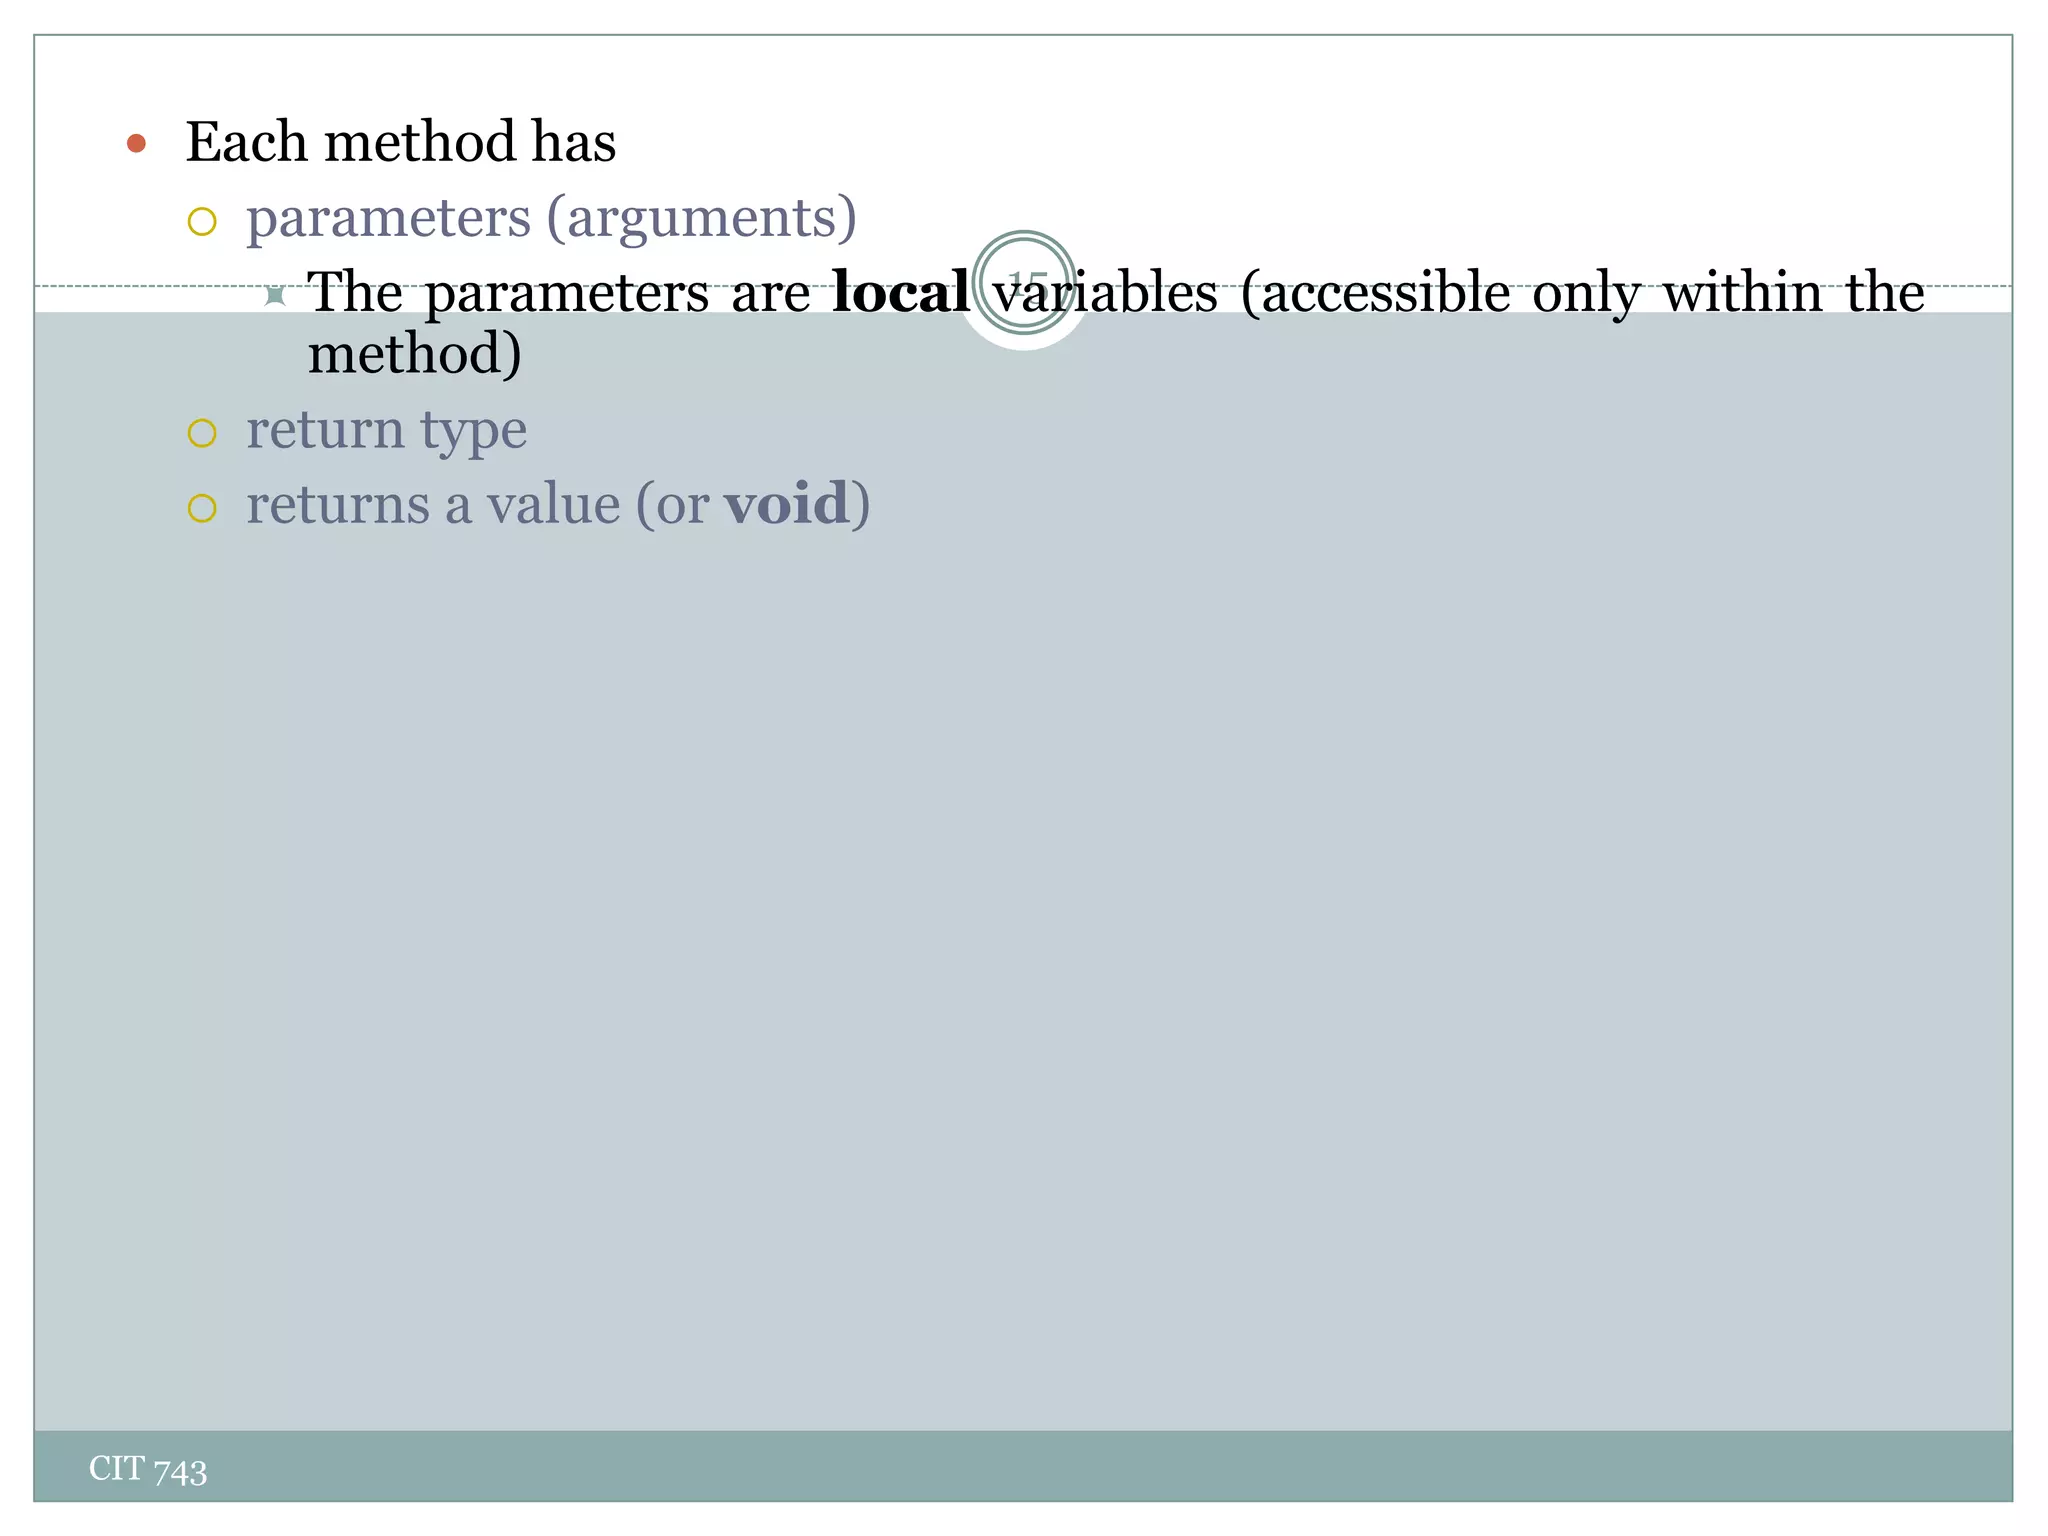Click the words The parameters are

click(x=559, y=293)
